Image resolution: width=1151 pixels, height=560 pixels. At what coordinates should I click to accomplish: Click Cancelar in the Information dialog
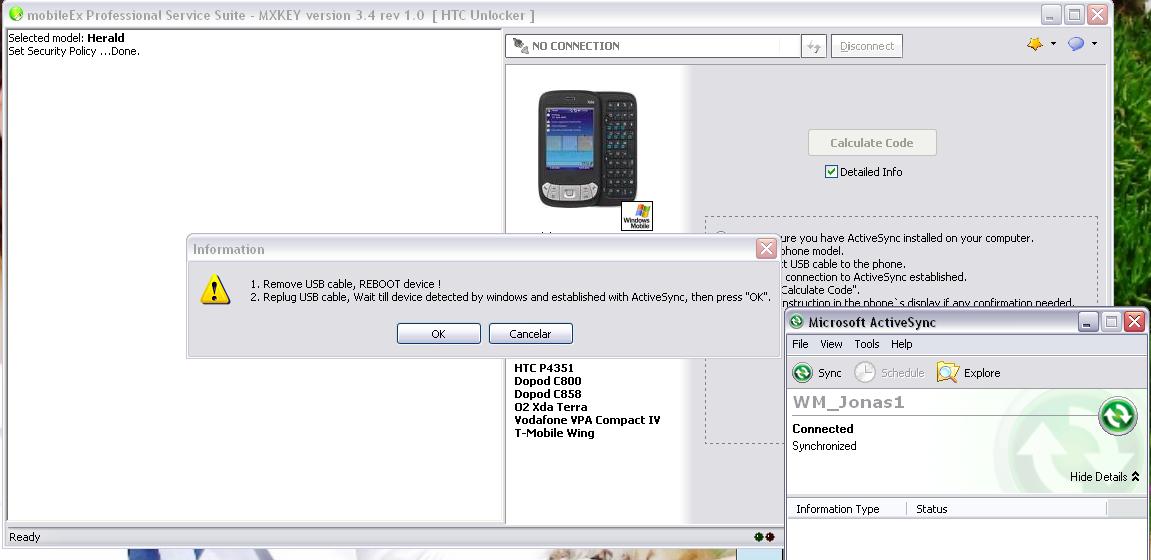point(530,333)
